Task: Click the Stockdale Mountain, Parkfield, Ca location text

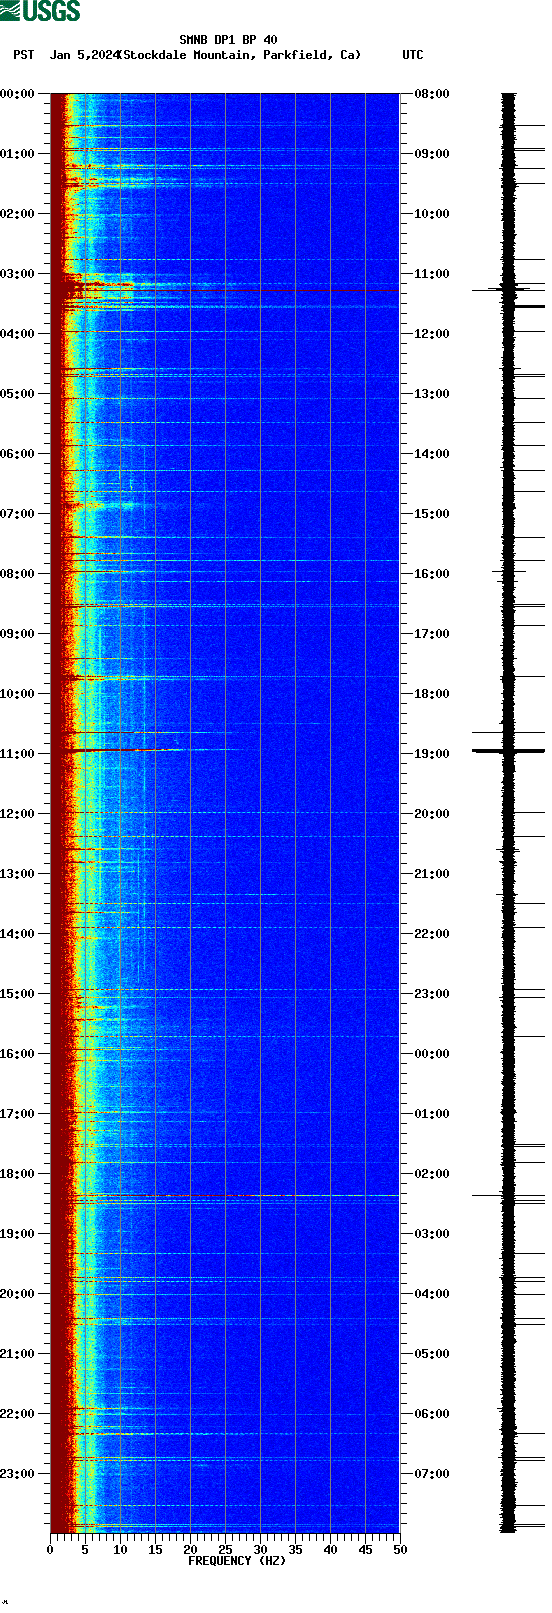Action: (239, 55)
